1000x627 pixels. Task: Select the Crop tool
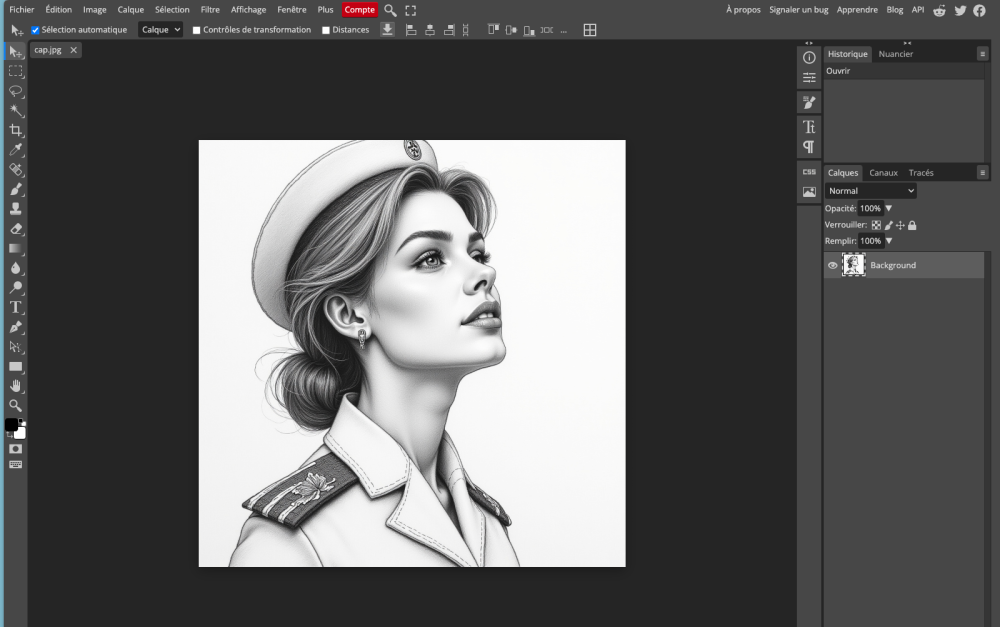point(15,131)
